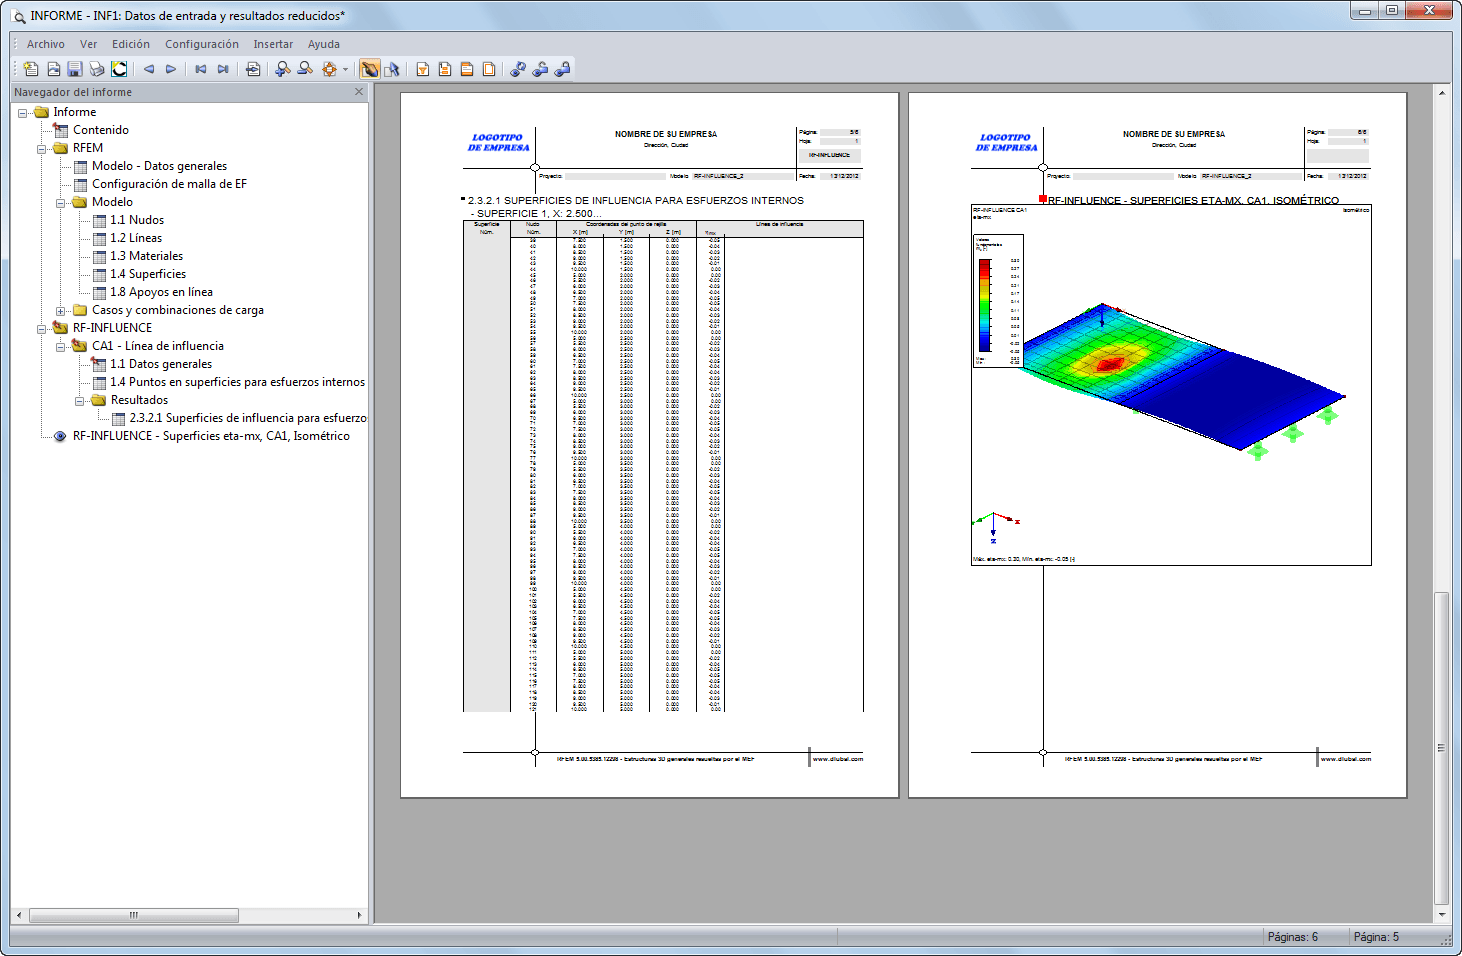Click the rightmost chain-link toolbar icon
Image resolution: width=1462 pixels, height=956 pixels.
pos(562,69)
